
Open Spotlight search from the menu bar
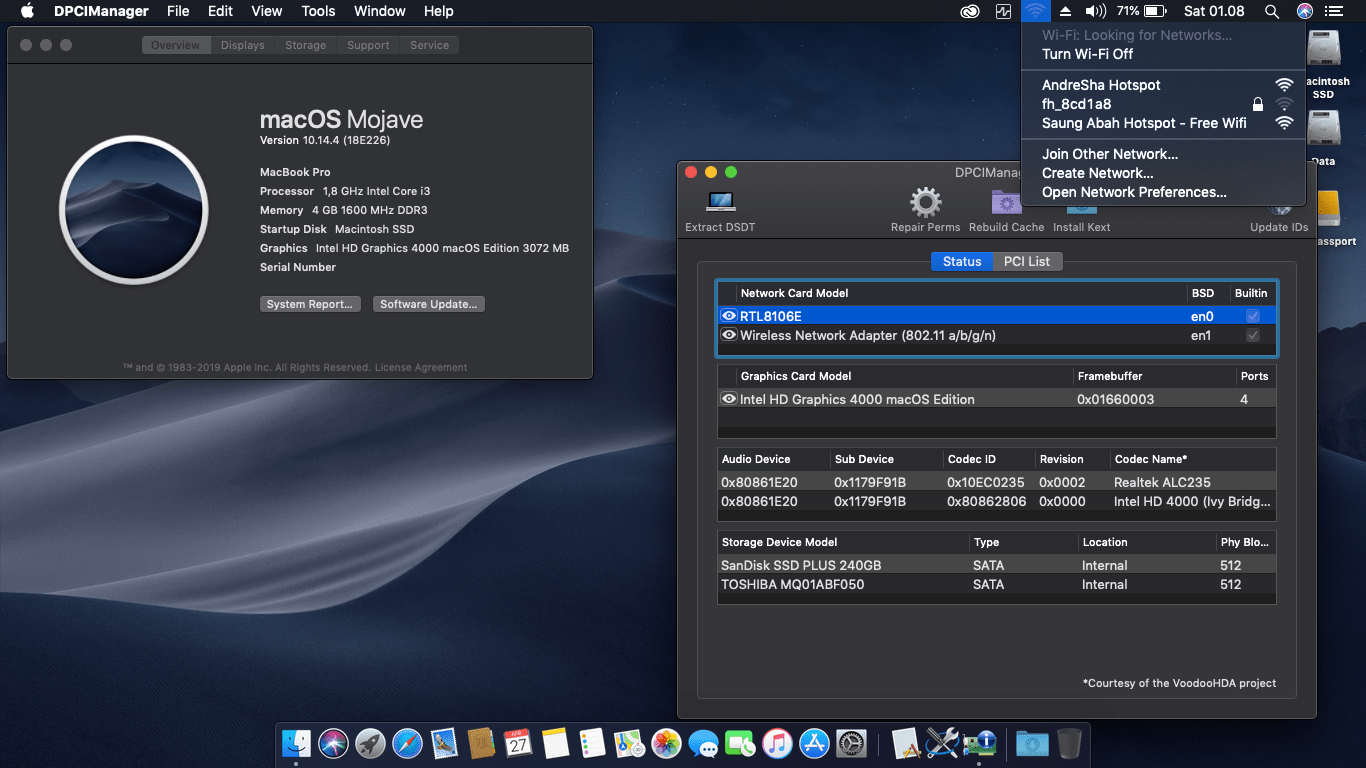click(1272, 11)
